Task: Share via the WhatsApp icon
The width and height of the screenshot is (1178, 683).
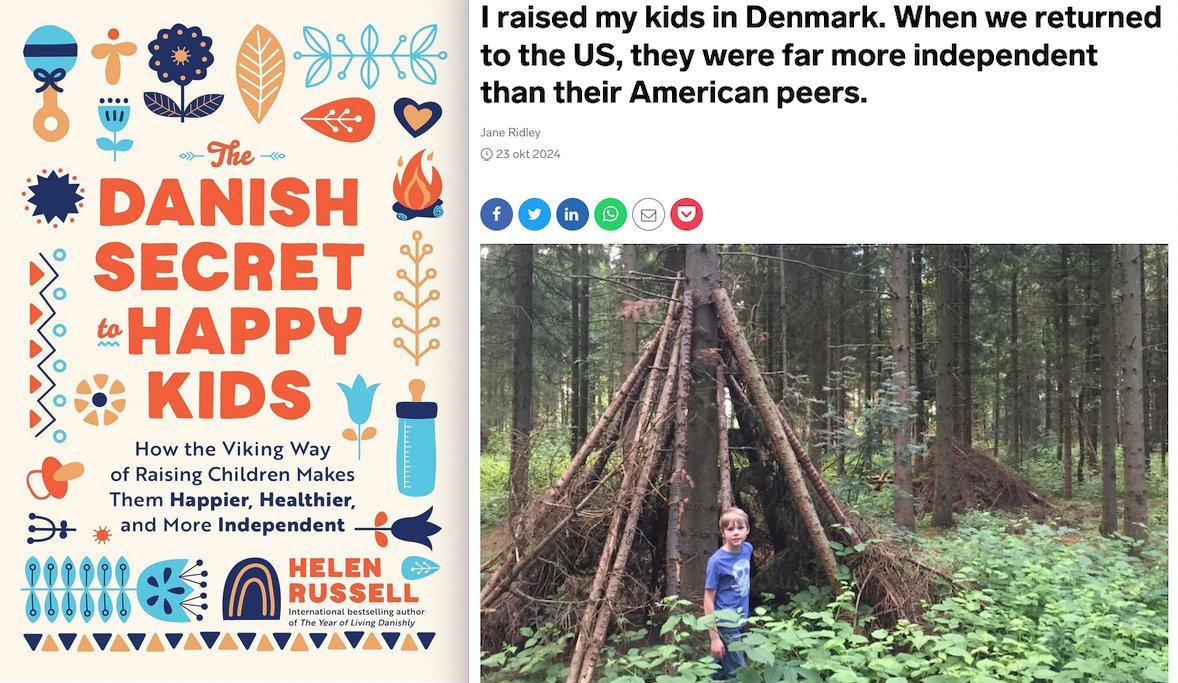Action: click(610, 214)
